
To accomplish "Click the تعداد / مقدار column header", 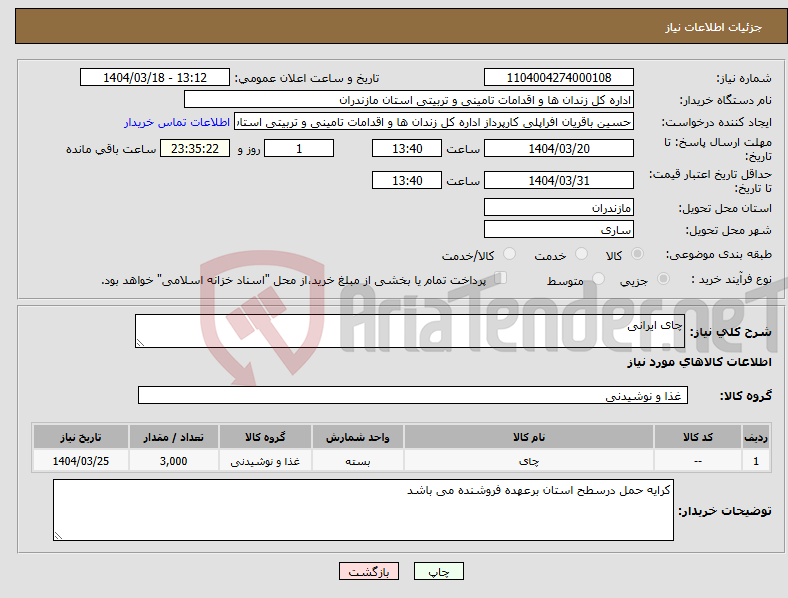I will coord(173,437).
